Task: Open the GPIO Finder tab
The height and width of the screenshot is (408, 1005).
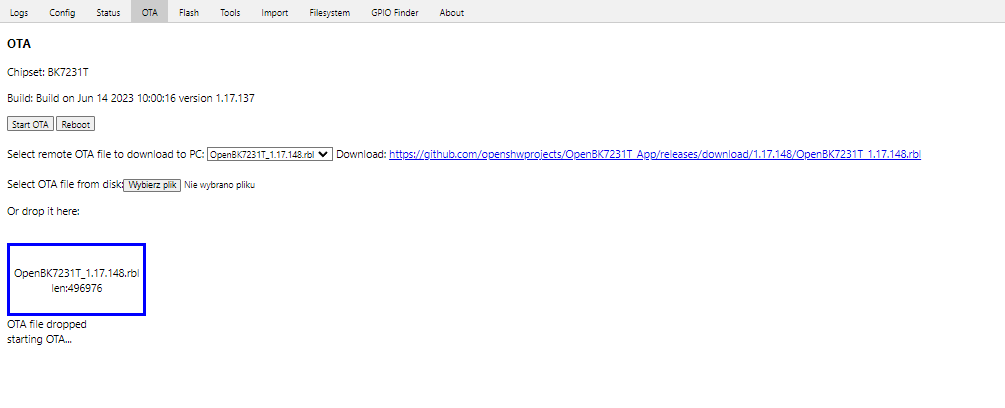Action: coord(395,12)
